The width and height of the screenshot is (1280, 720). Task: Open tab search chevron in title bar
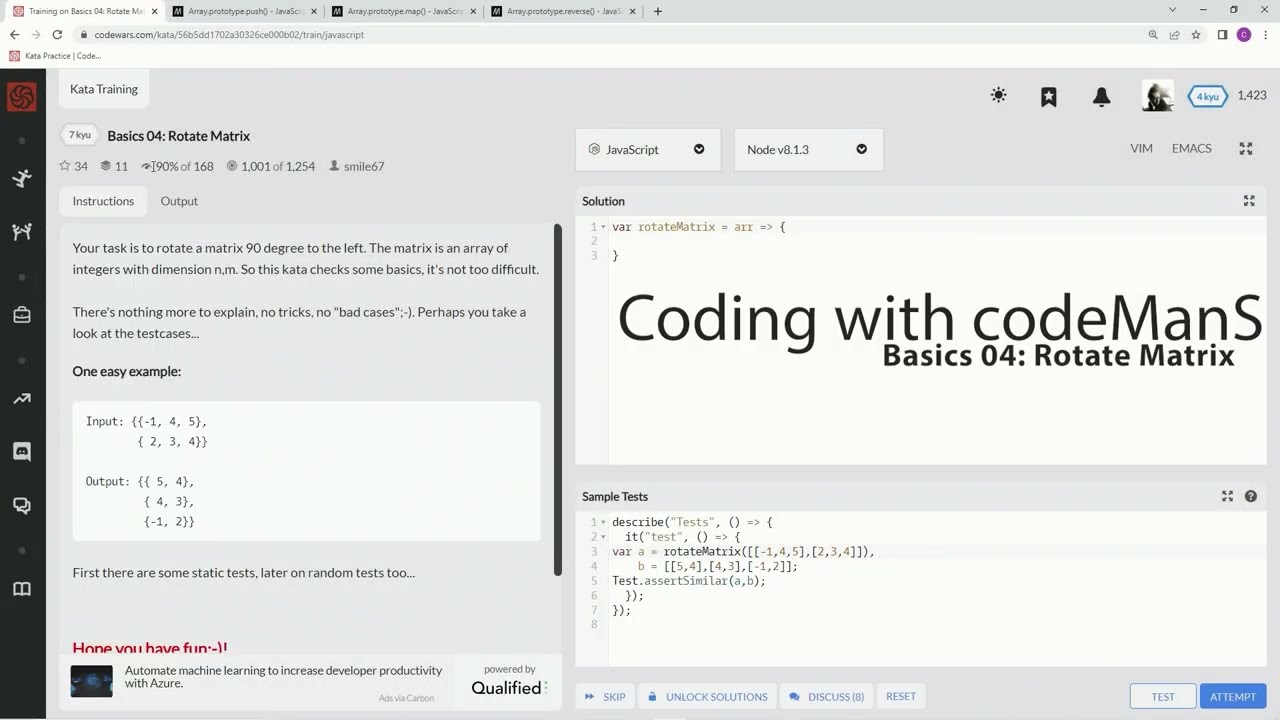point(1172,10)
